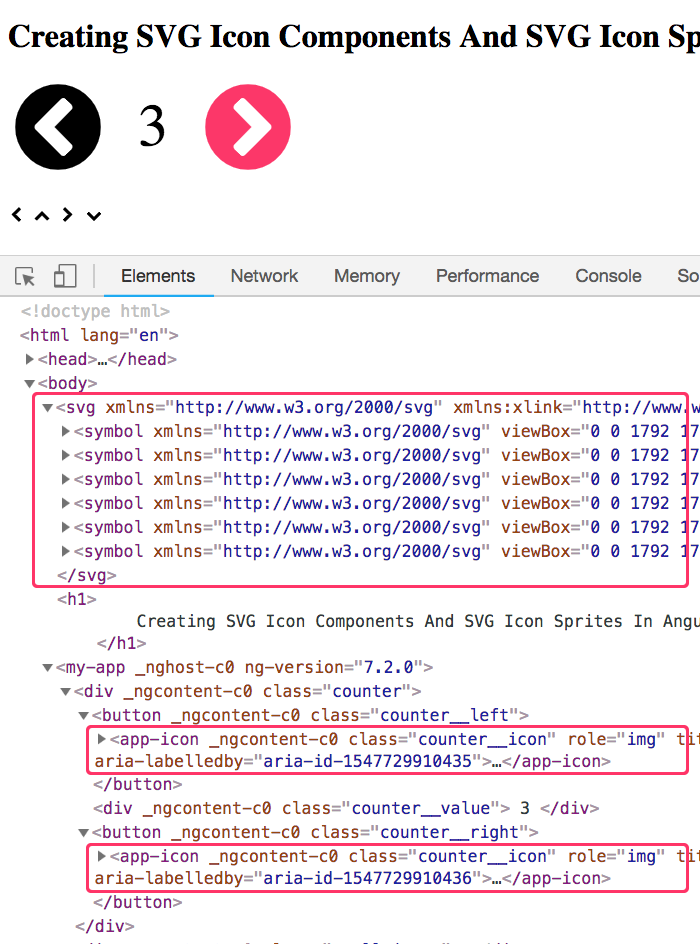Viewport: 700px width, 944px height.
Task: Collapse the my-app element node
Action: [48, 667]
